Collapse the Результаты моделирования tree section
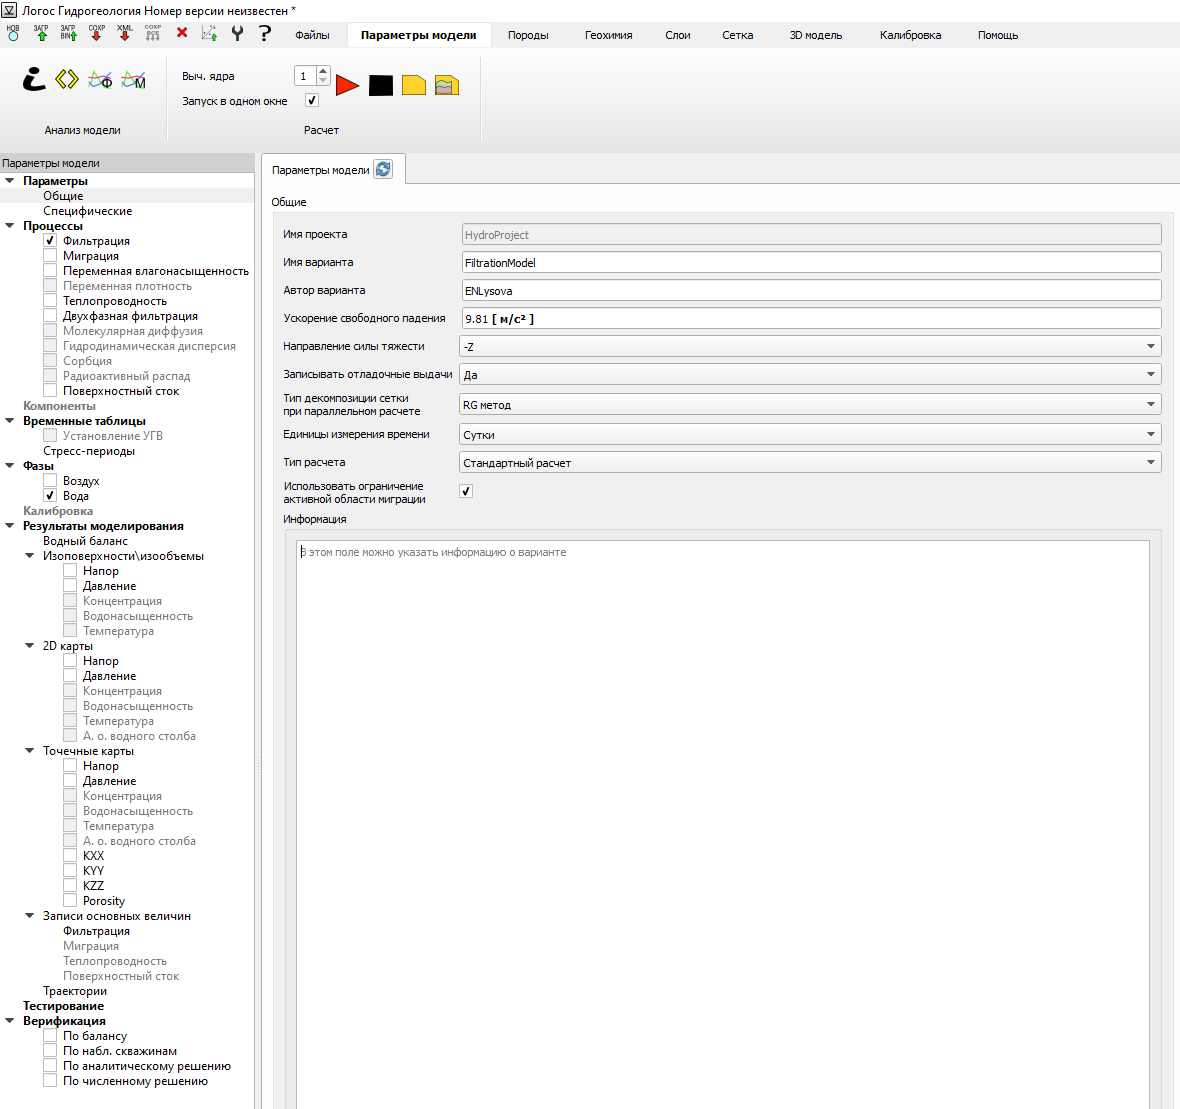1180x1109 pixels. tap(10, 526)
